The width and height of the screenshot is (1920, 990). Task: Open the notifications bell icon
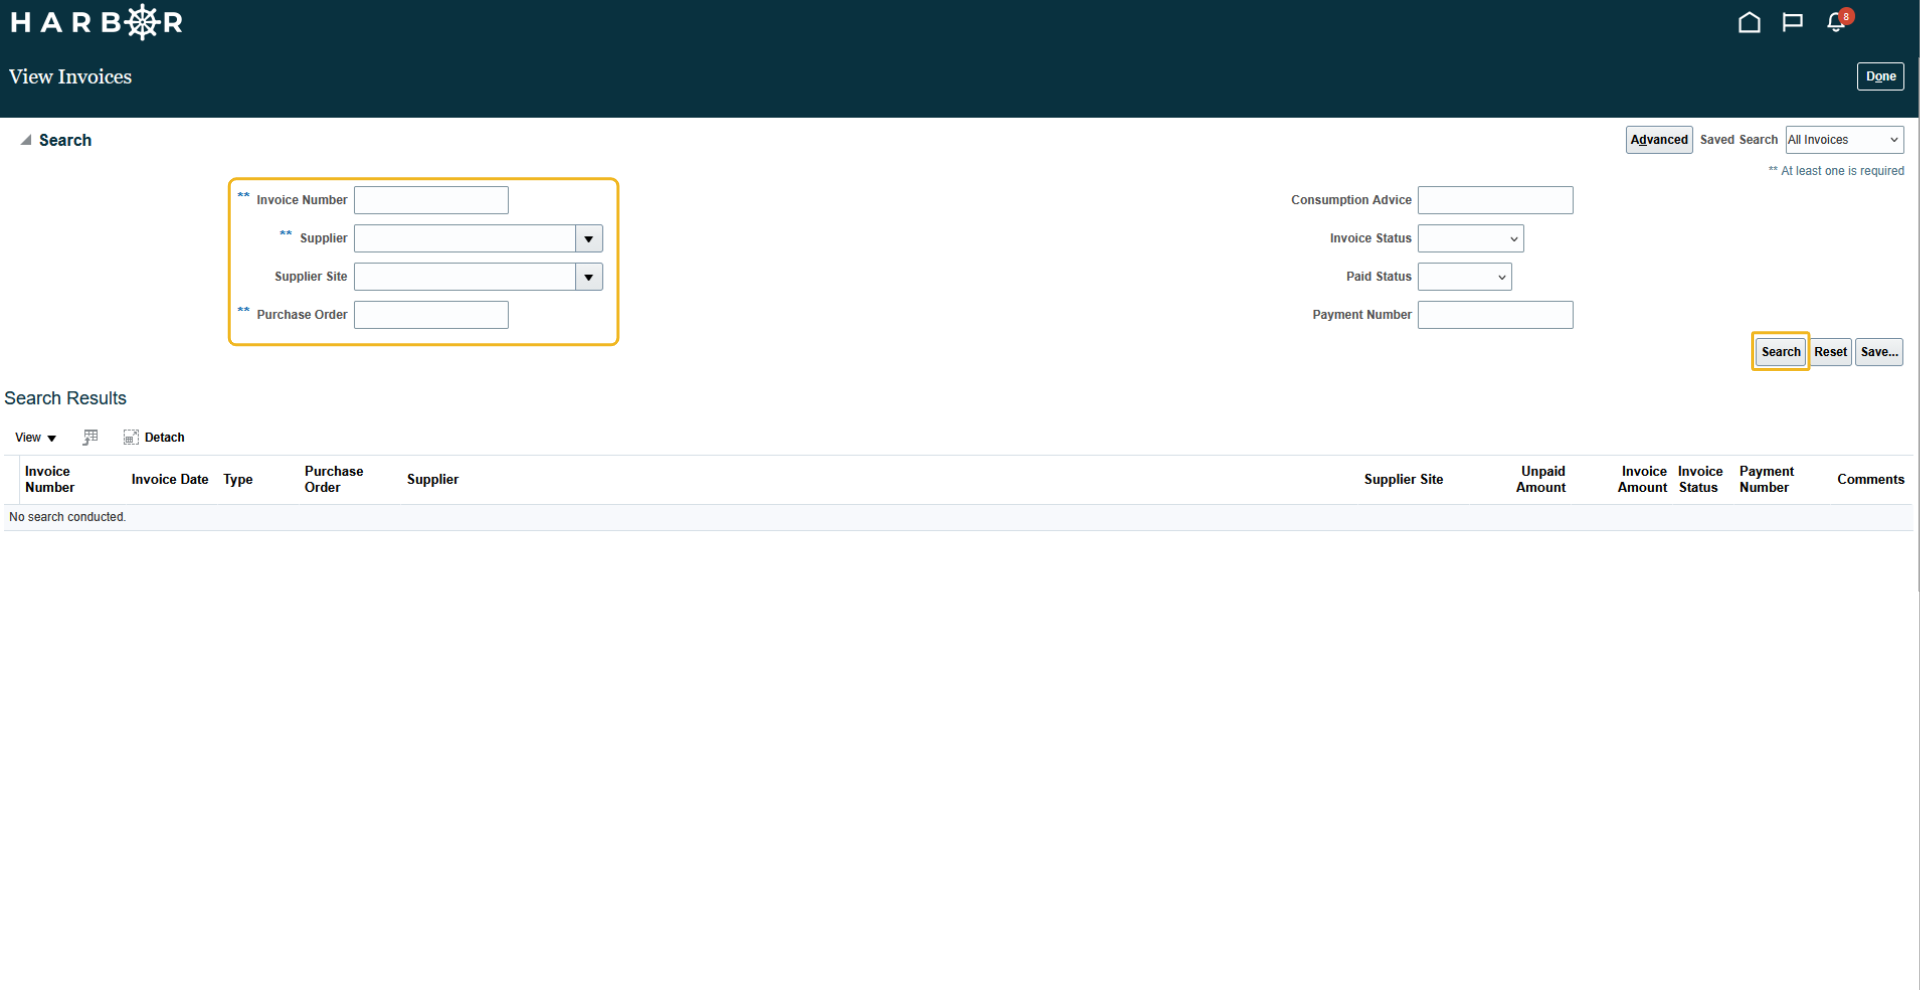tap(1836, 22)
